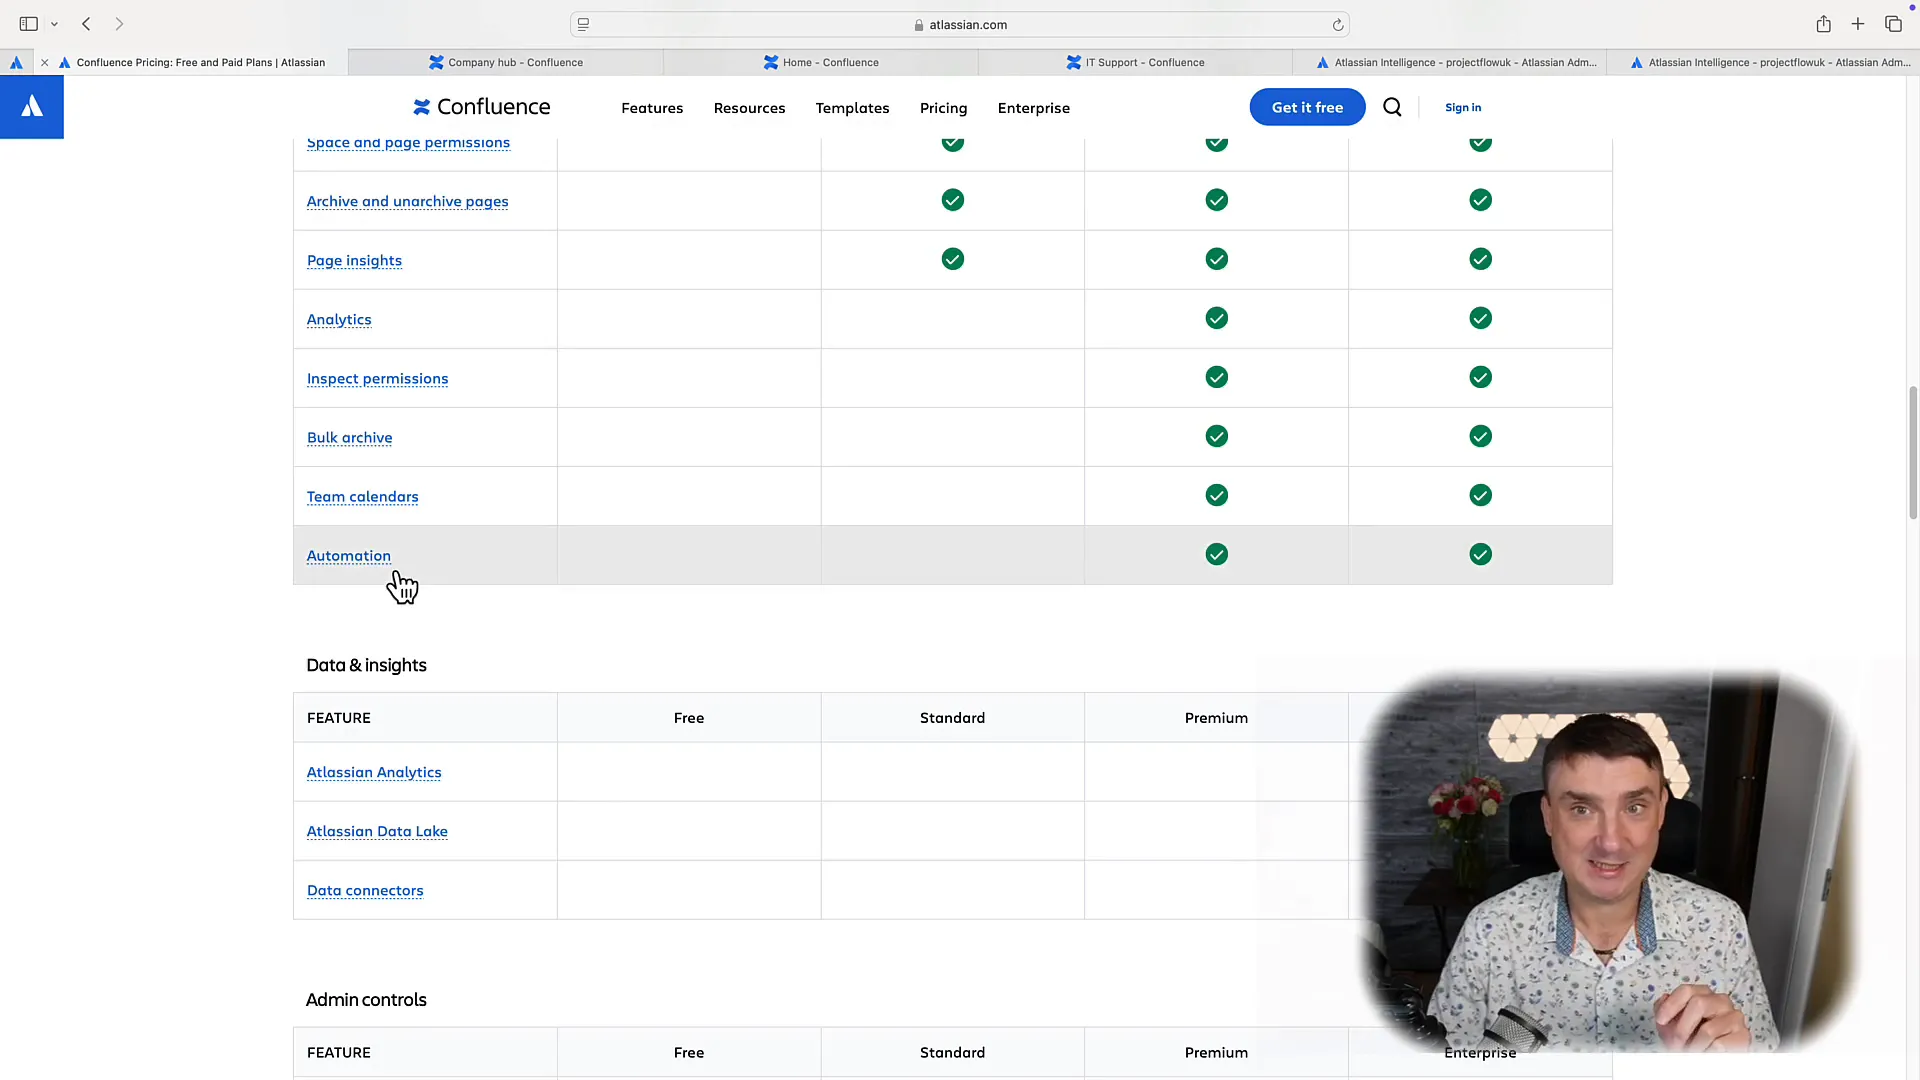Click the presenter webcam video overlay
The height and width of the screenshot is (1080, 1920).
pos(1608,862)
